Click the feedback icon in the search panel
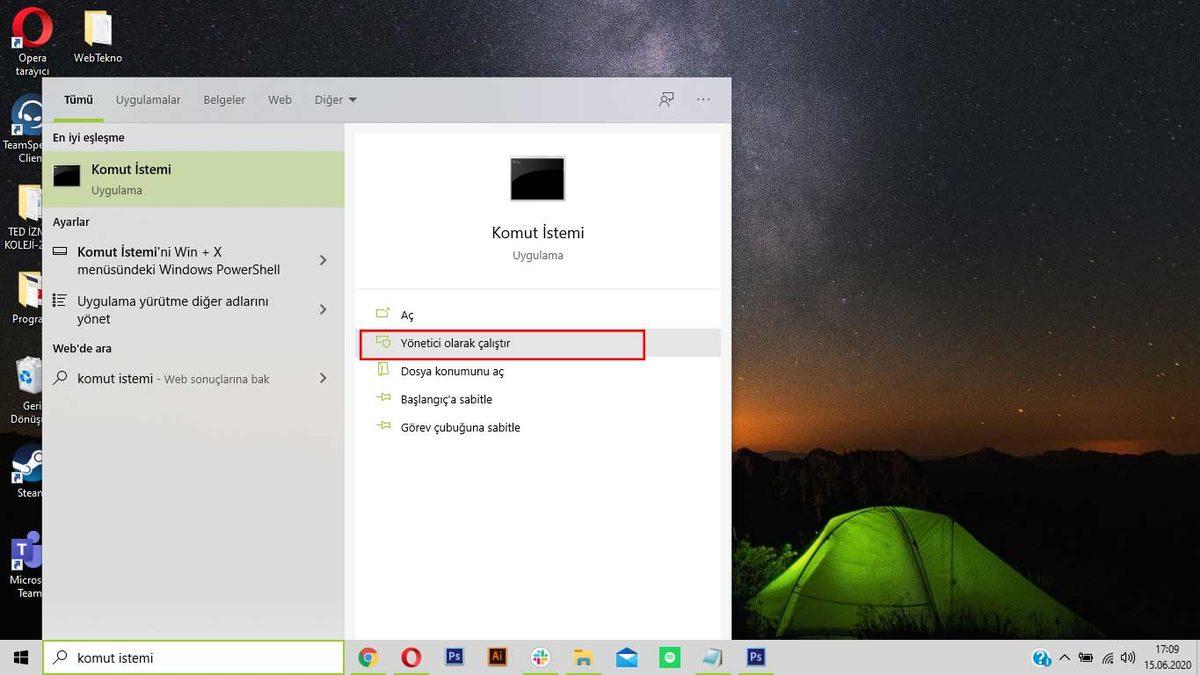1200x675 pixels. click(x=666, y=99)
